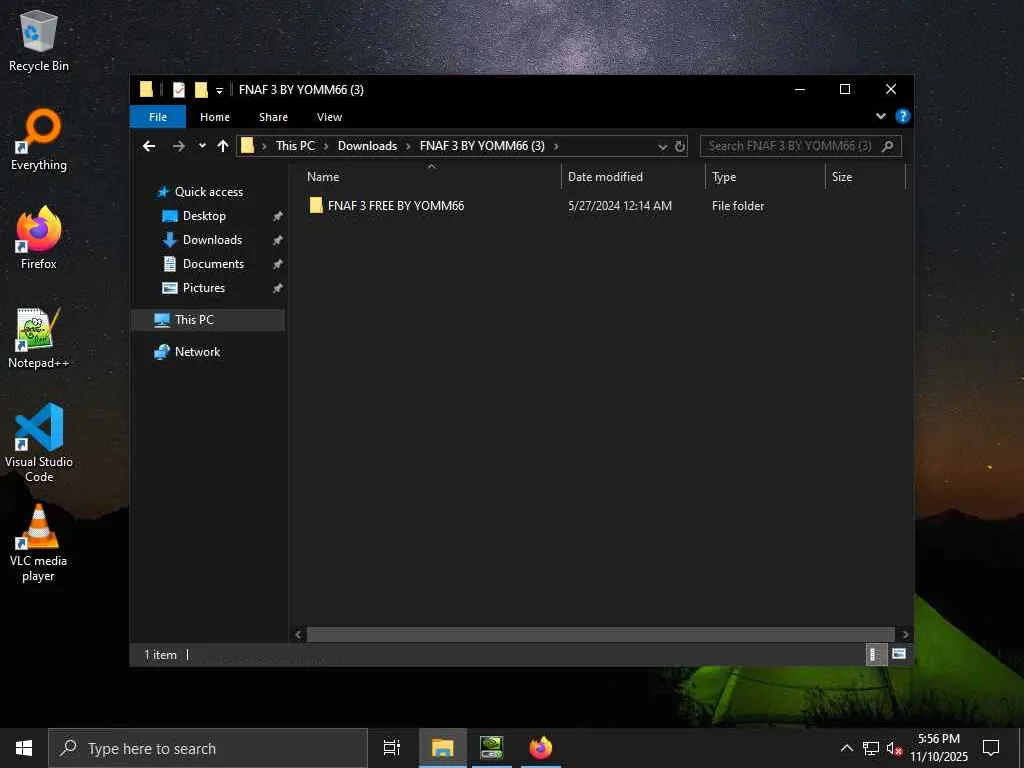Open the notification center icon
This screenshot has width=1024, height=768.
coord(991,748)
